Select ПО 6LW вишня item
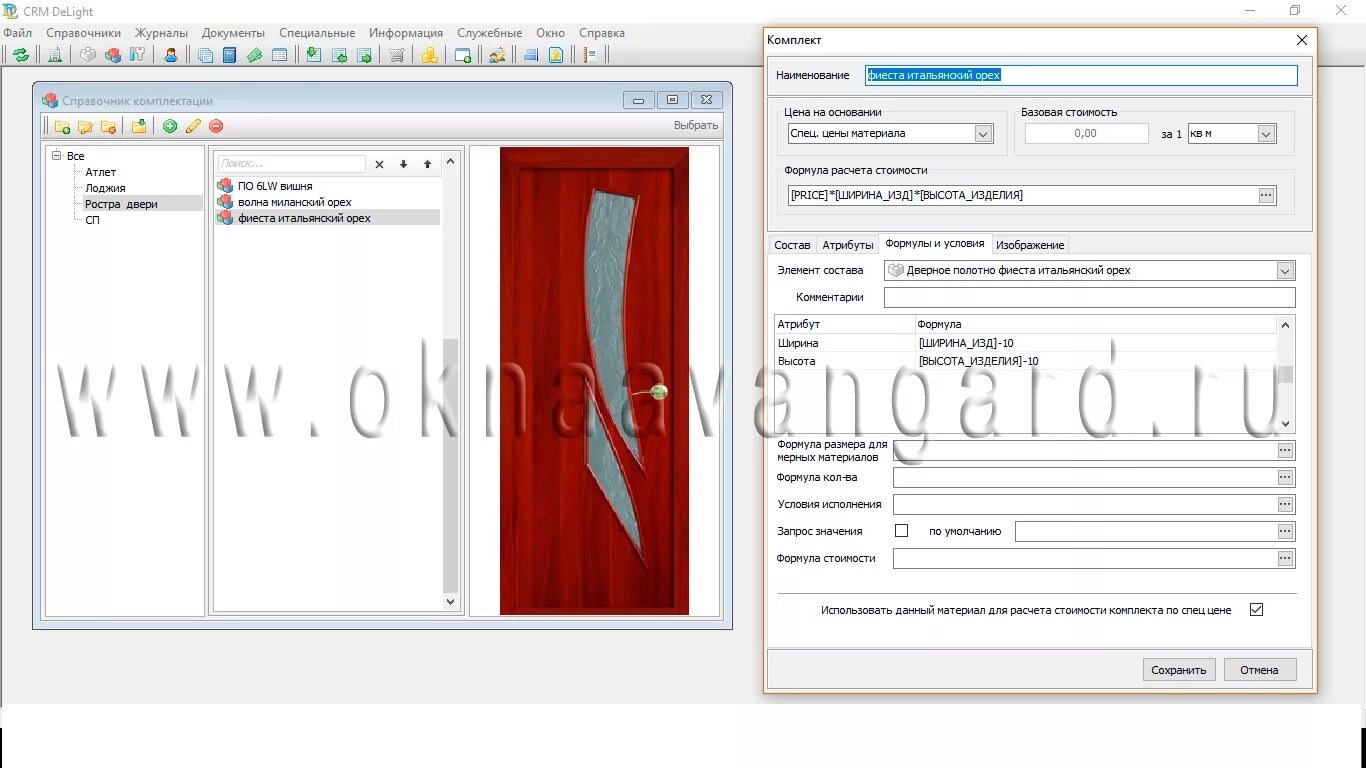The image size is (1366, 768). tap(275, 186)
